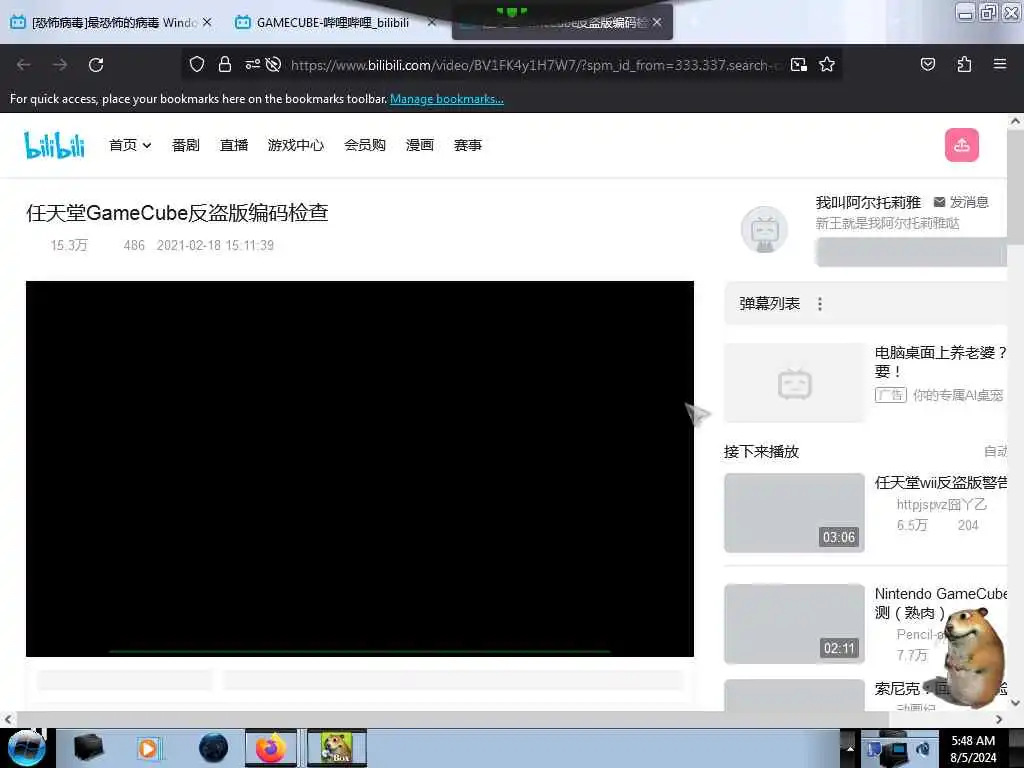Switch to the 恐怖病毒 Windows tab
Image resolution: width=1024 pixels, height=768 pixels.
tap(114, 22)
